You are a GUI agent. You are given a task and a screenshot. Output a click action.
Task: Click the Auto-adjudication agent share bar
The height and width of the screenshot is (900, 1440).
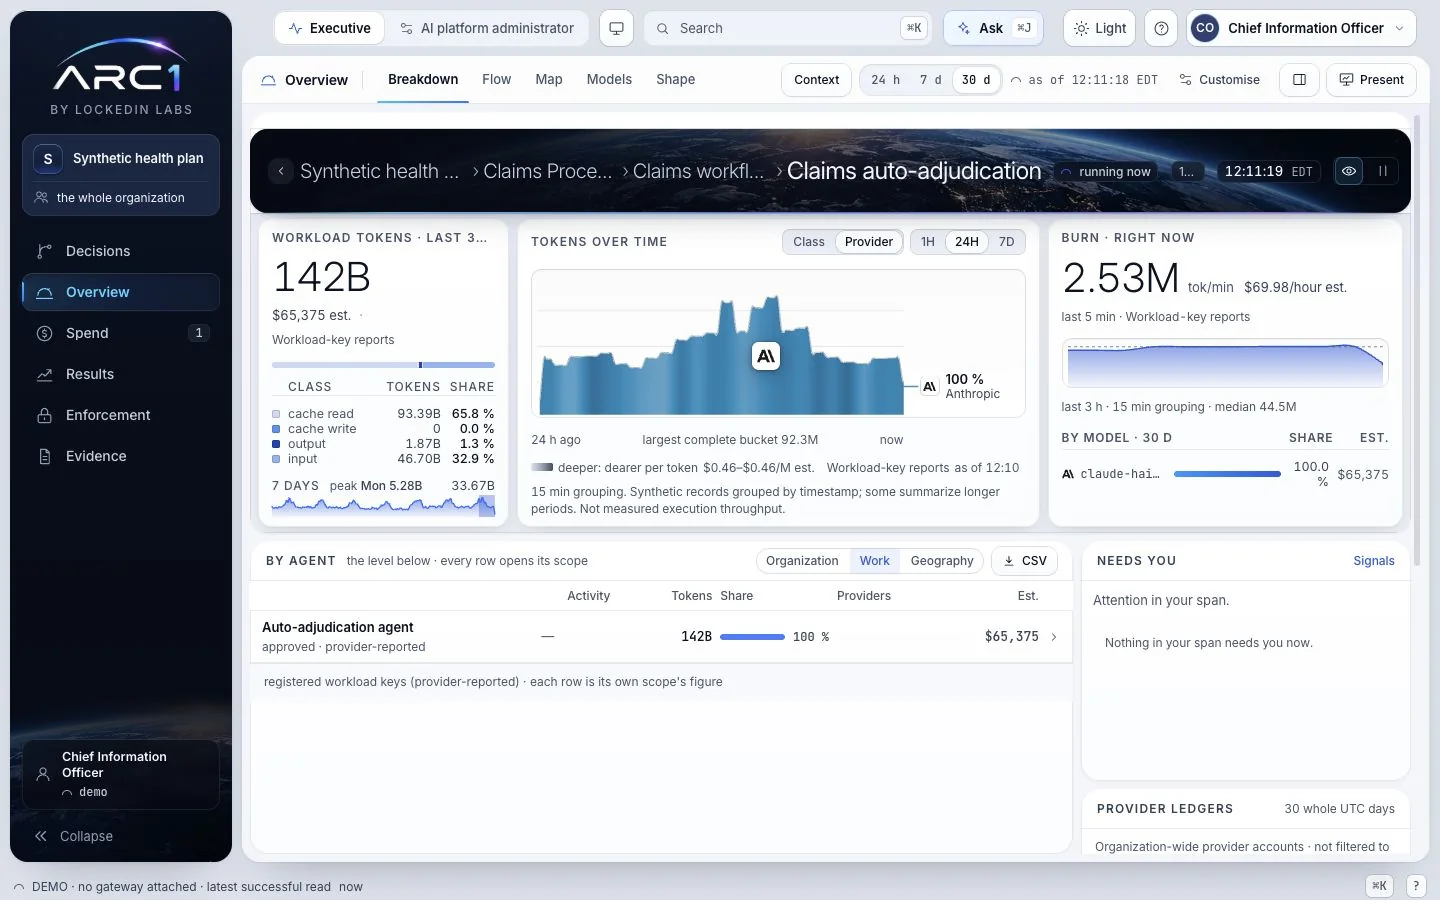pyautogui.click(x=752, y=637)
